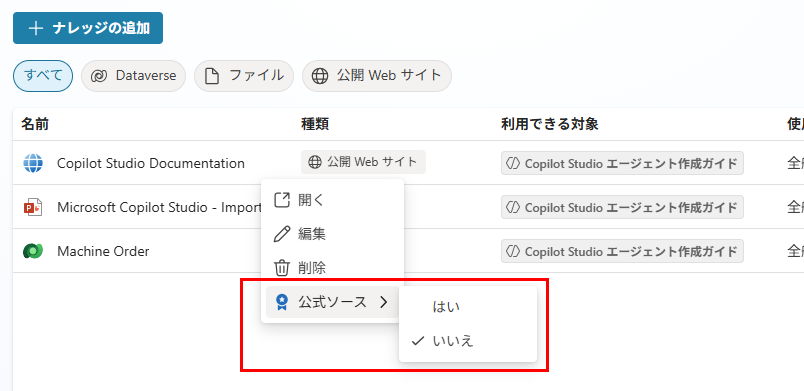Select はい in the 公式ソース submenu

[x=468, y=306]
